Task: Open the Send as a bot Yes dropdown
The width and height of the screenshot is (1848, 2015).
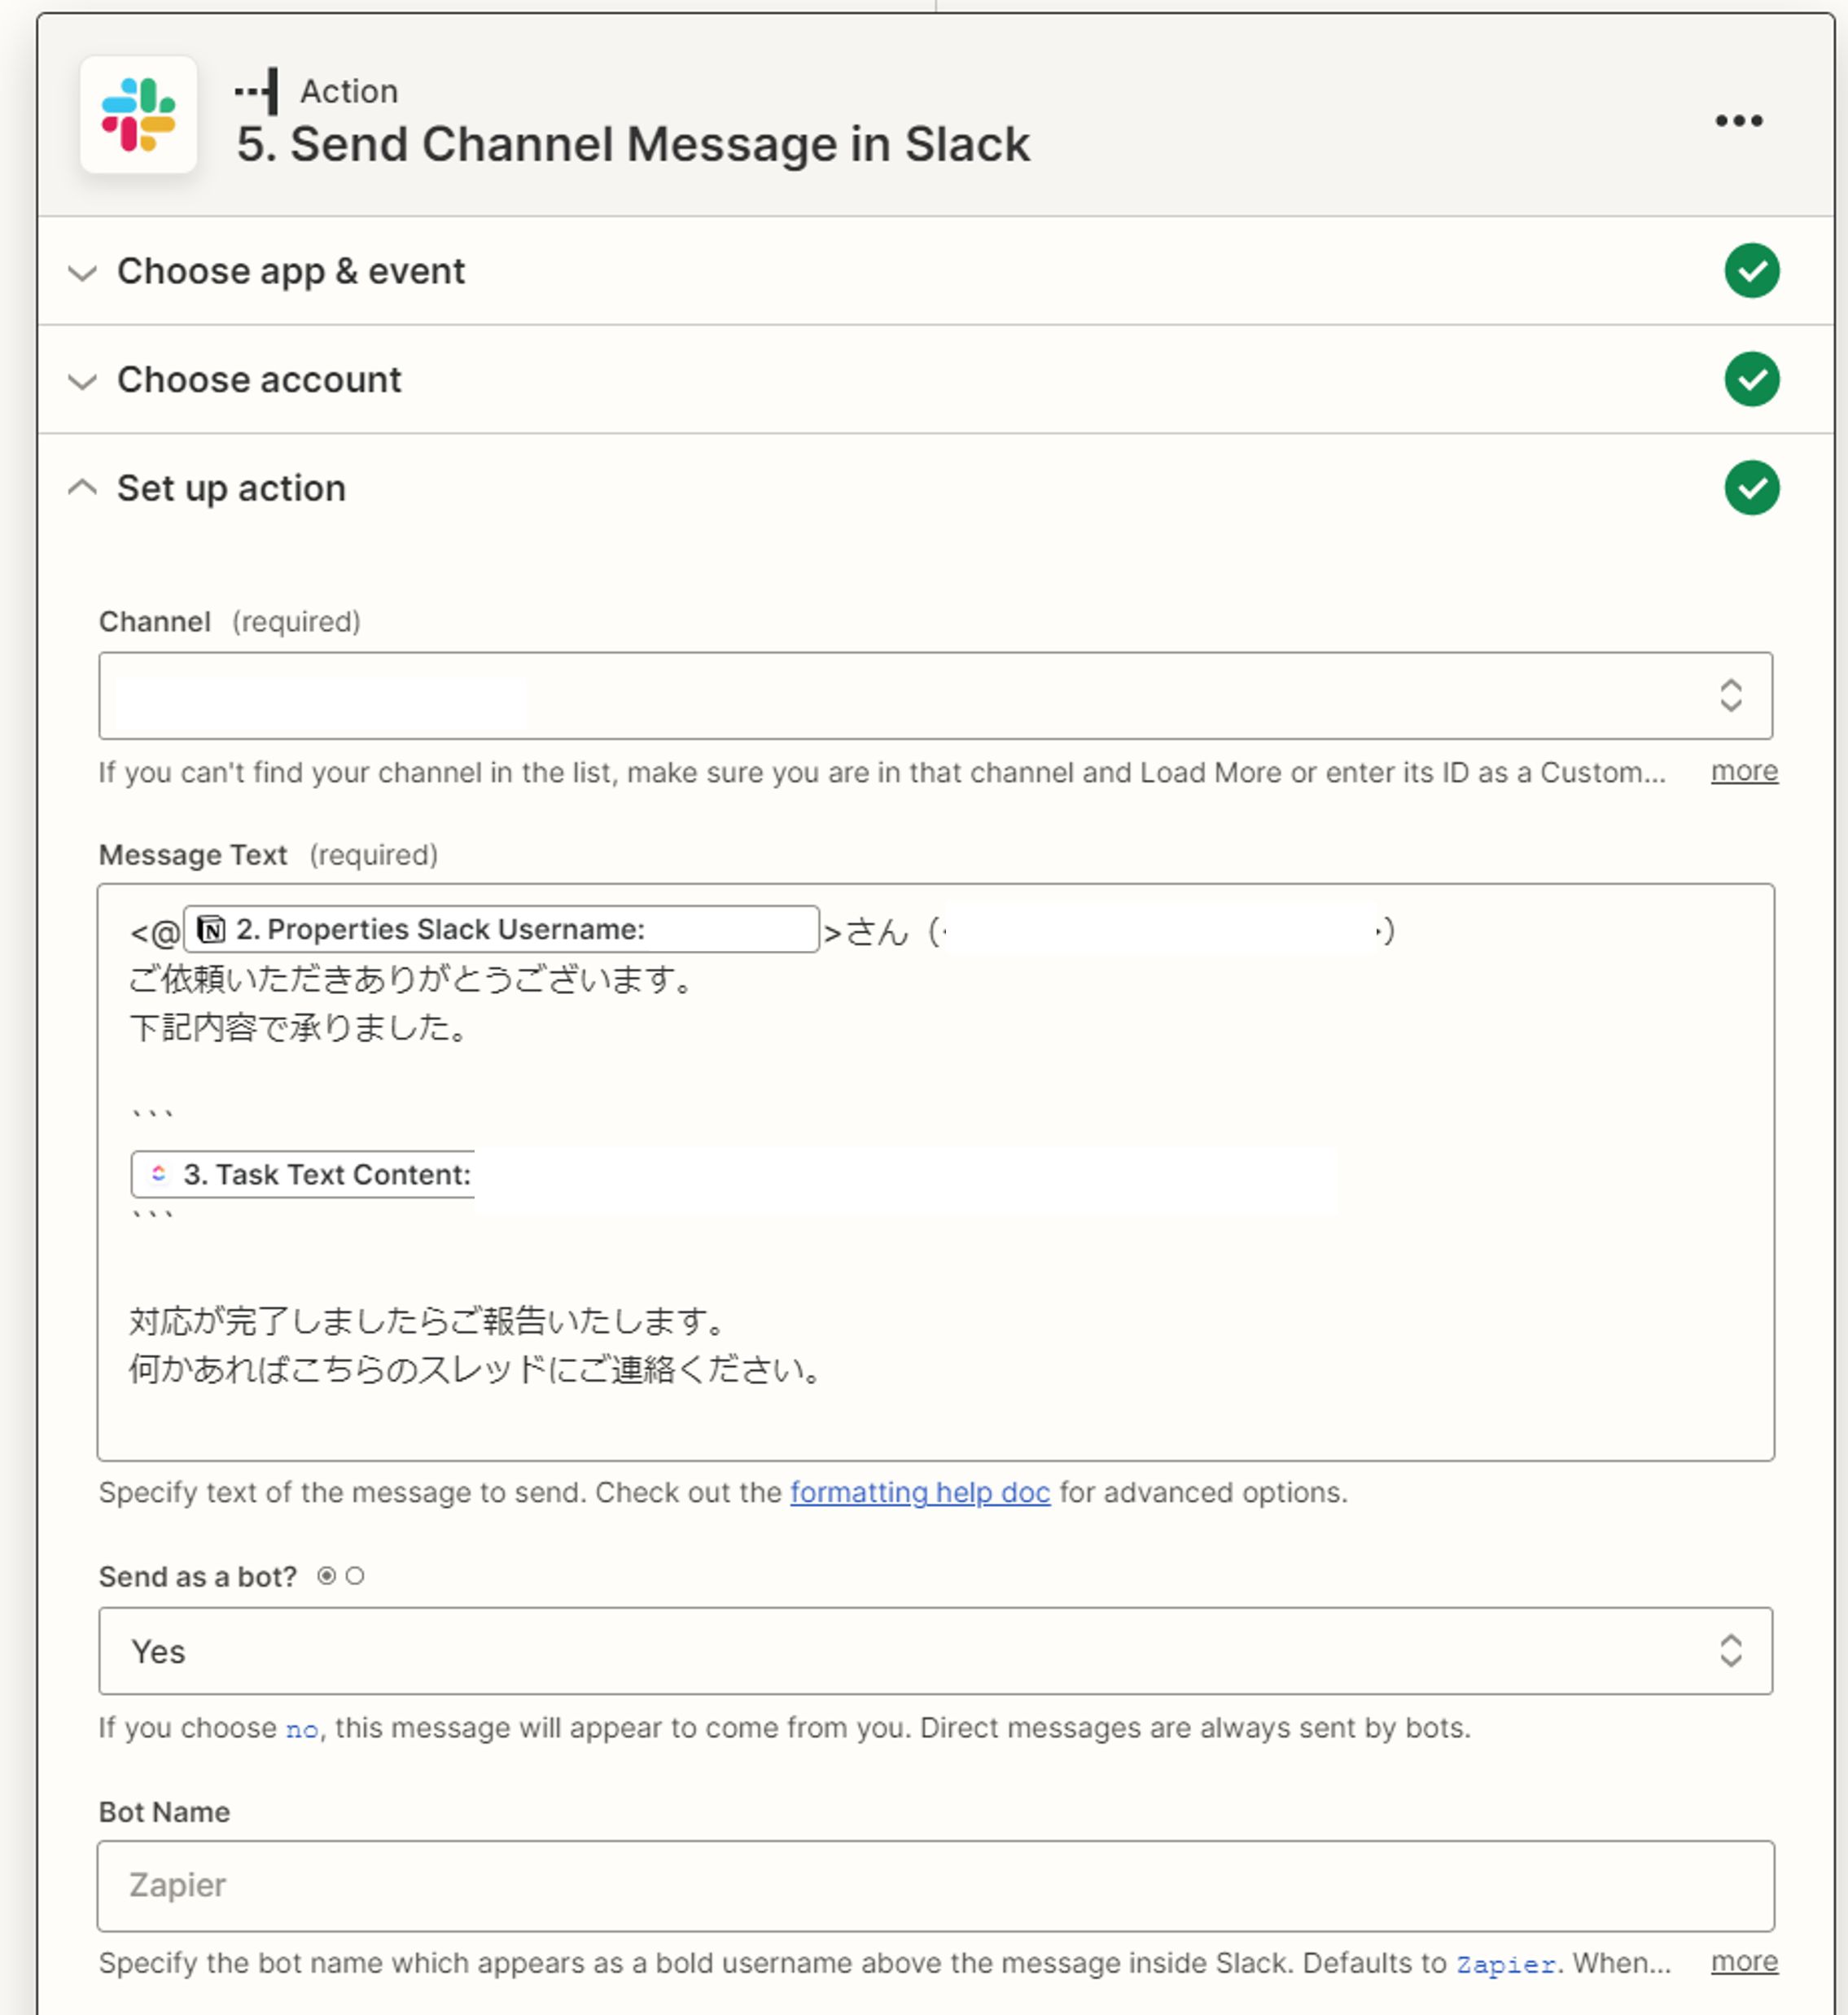Action: pyautogui.click(x=934, y=1652)
